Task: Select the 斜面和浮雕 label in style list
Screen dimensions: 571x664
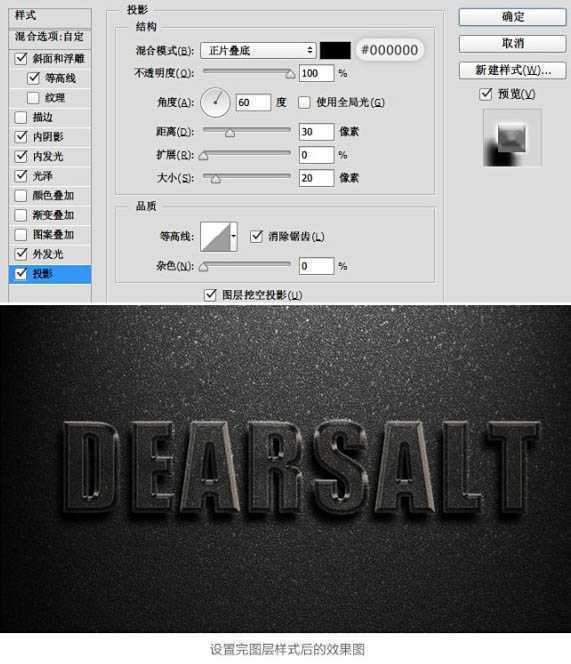Action: 59,58
